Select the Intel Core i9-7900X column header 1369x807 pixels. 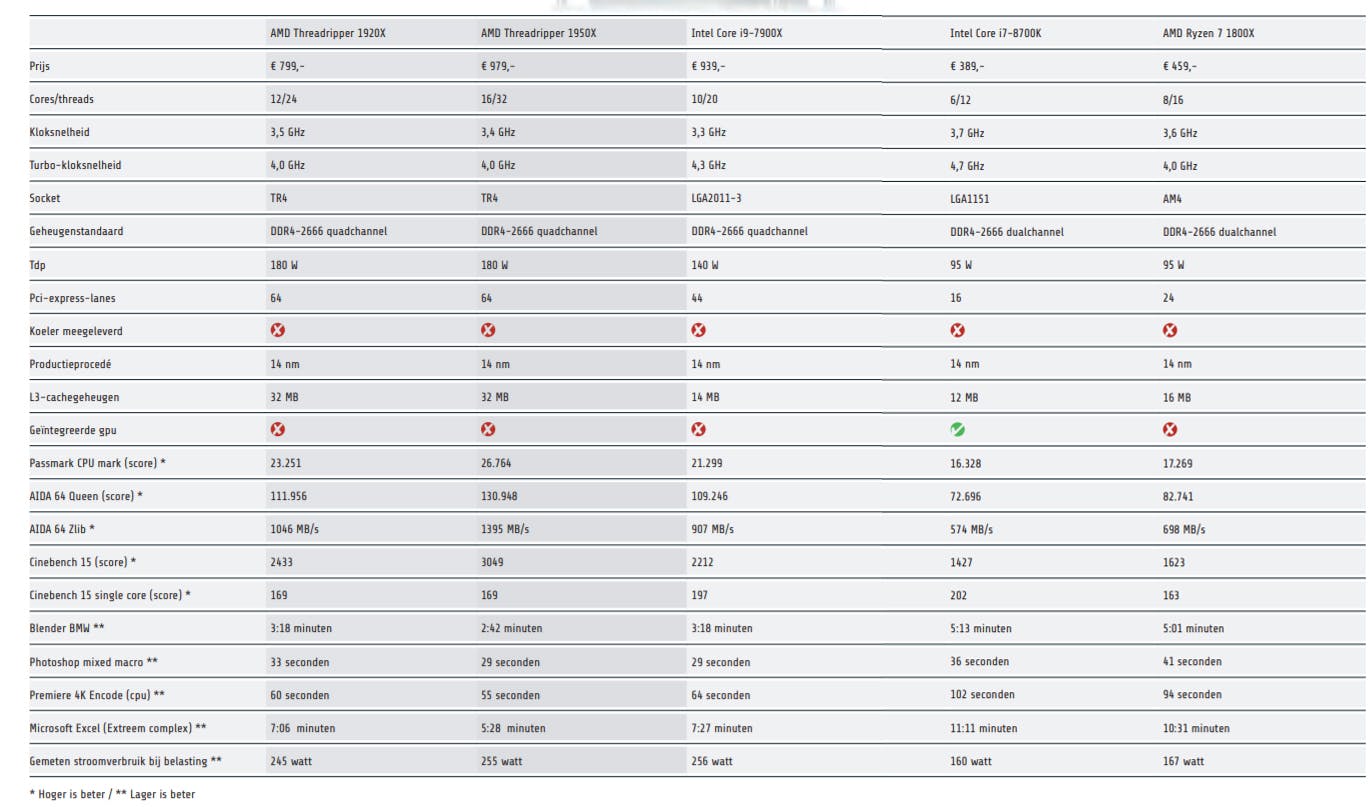point(736,33)
